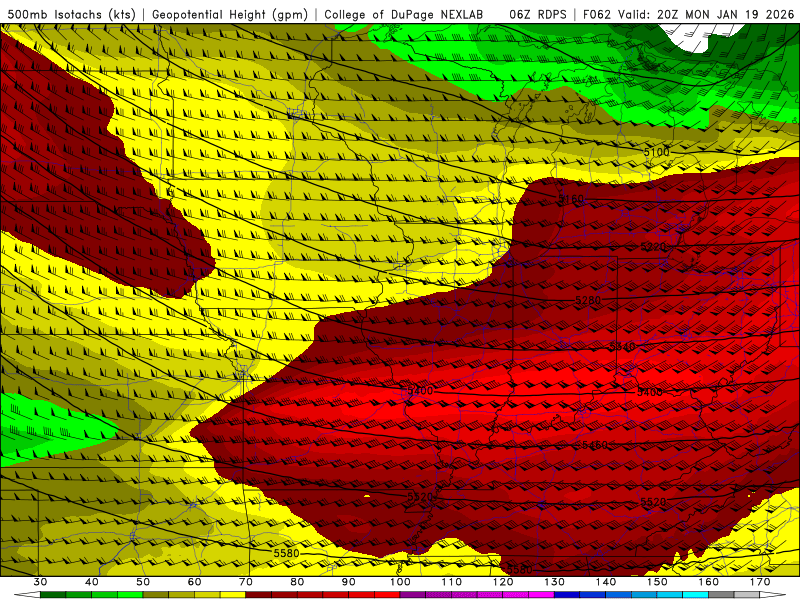Pick the darkest green swatch starting at 30
The width and height of the screenshot is (800, 600).
53,595
